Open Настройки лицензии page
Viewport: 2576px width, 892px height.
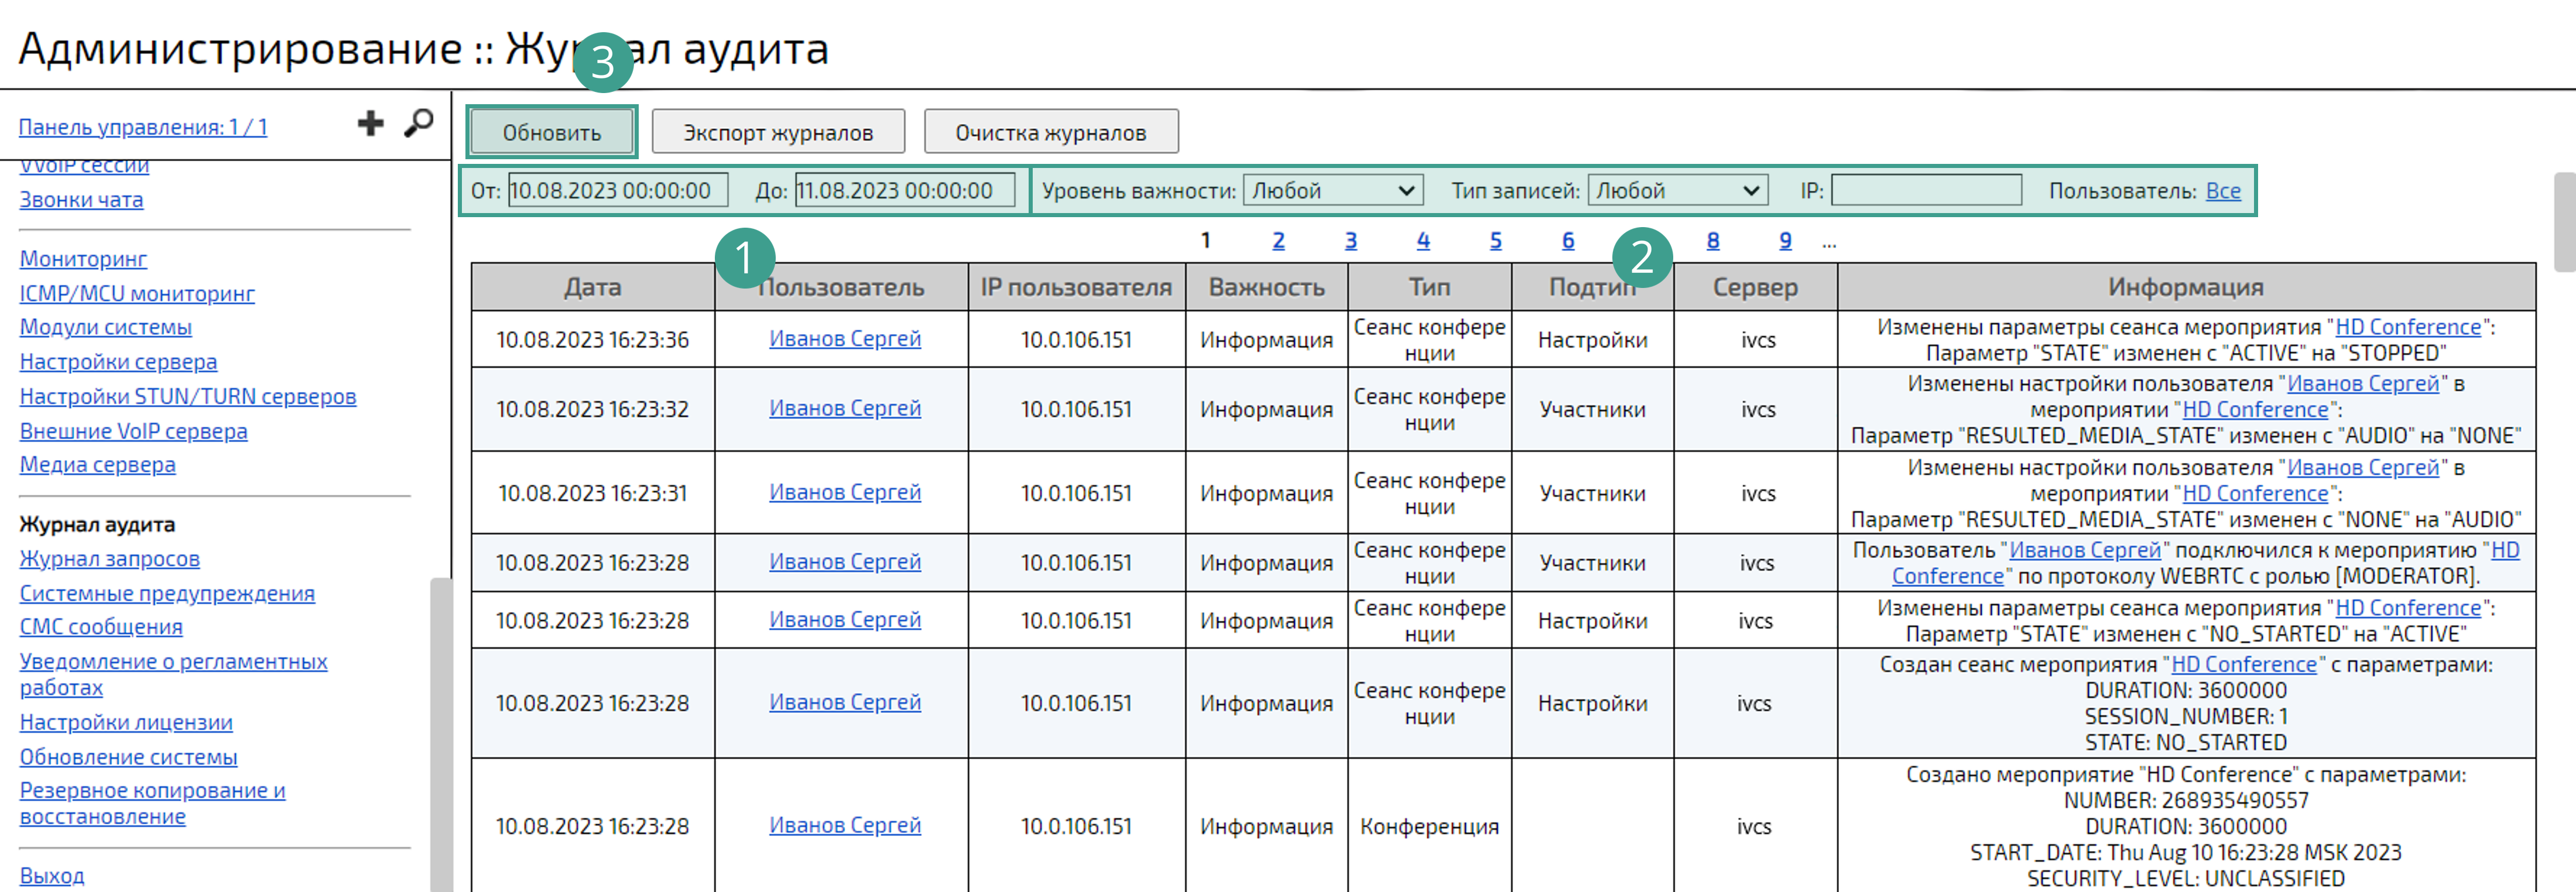(125, 722)
